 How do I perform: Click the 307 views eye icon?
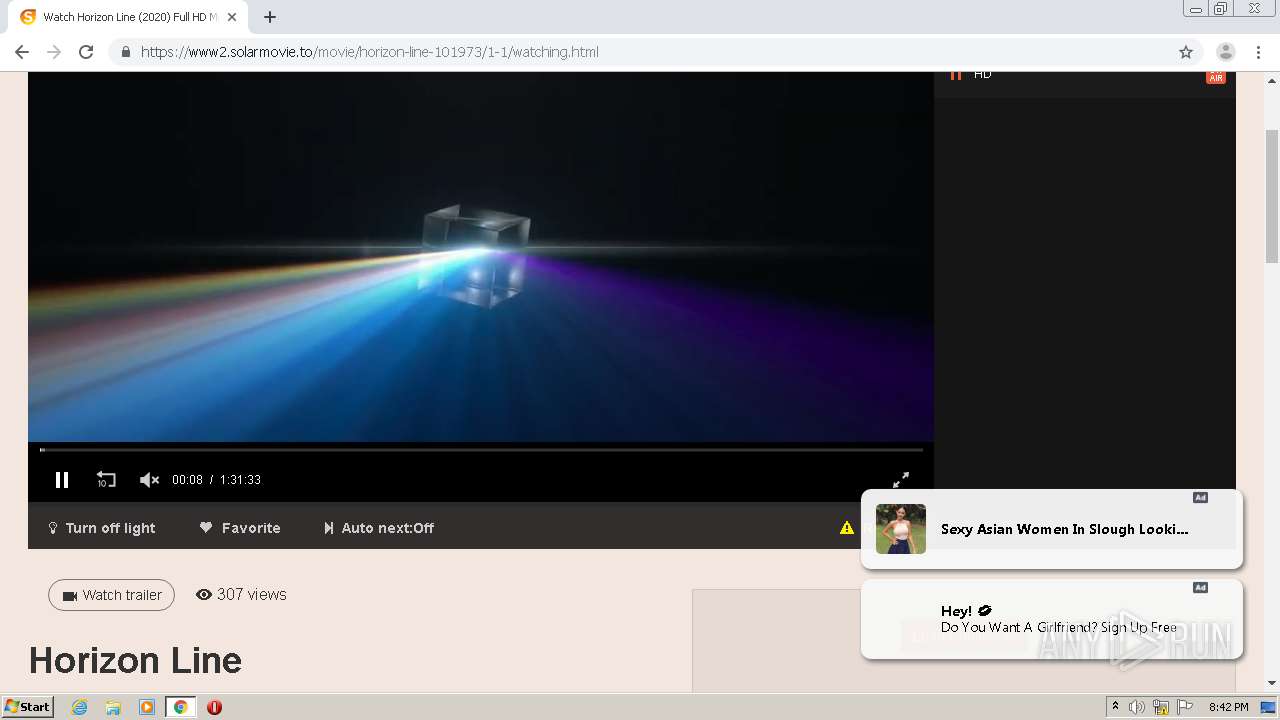[x=204, y=594]
